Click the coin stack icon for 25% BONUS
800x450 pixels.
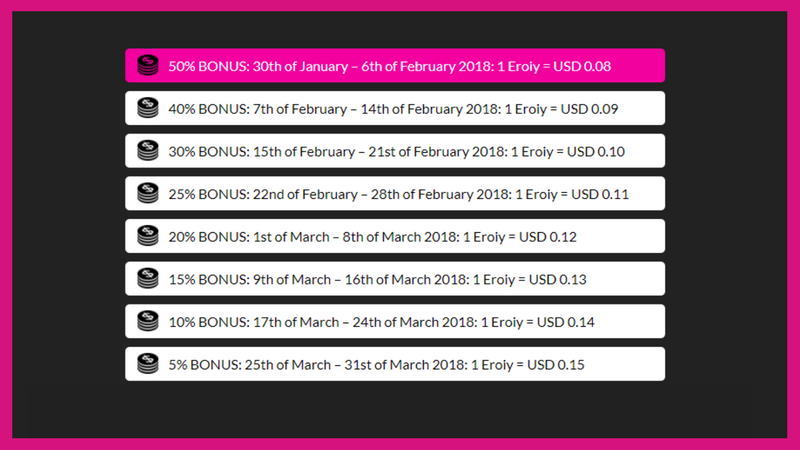pos(148,194)
